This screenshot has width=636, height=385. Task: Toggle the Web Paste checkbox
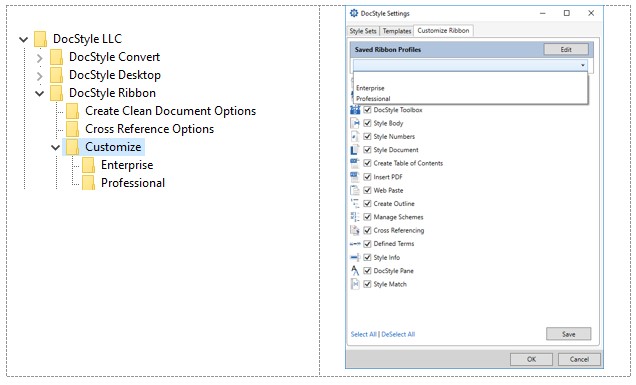coord(367,190)
